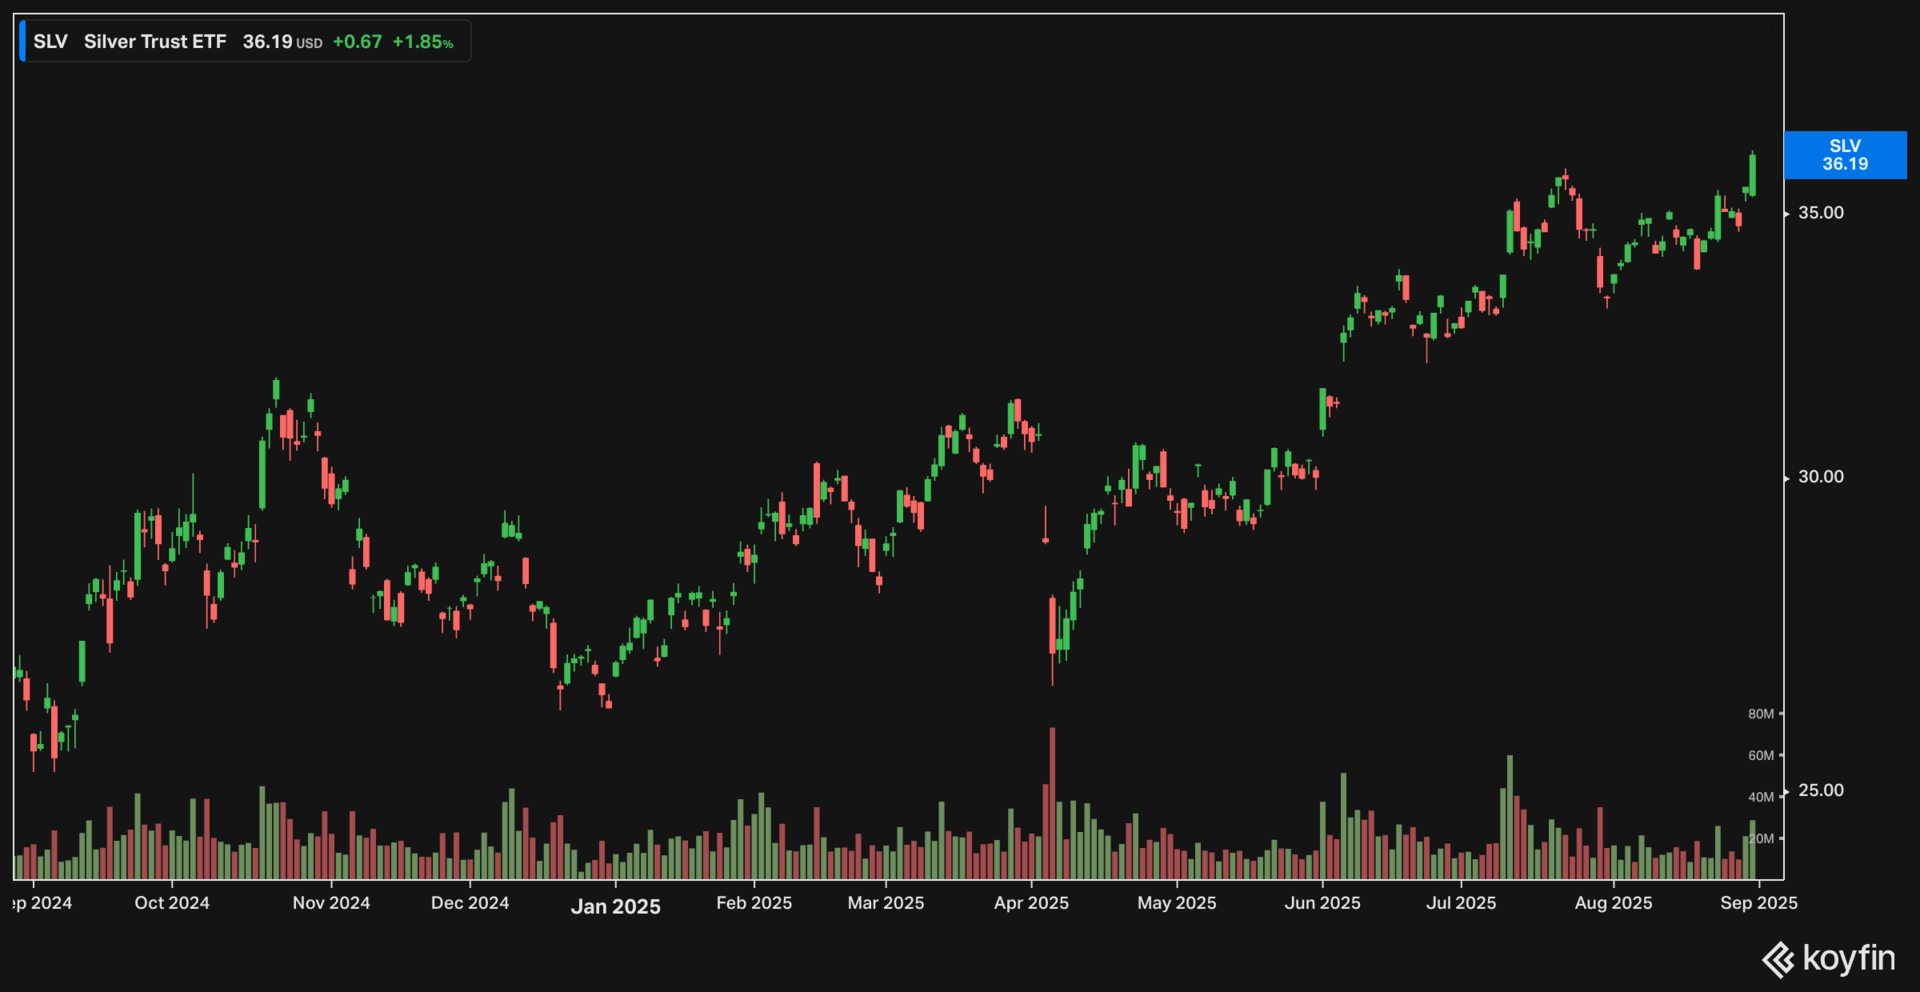The height and width of the screenshot is (992, 1920).
Task: Click the Feb 2025 date label
Action: pos(754,903)
